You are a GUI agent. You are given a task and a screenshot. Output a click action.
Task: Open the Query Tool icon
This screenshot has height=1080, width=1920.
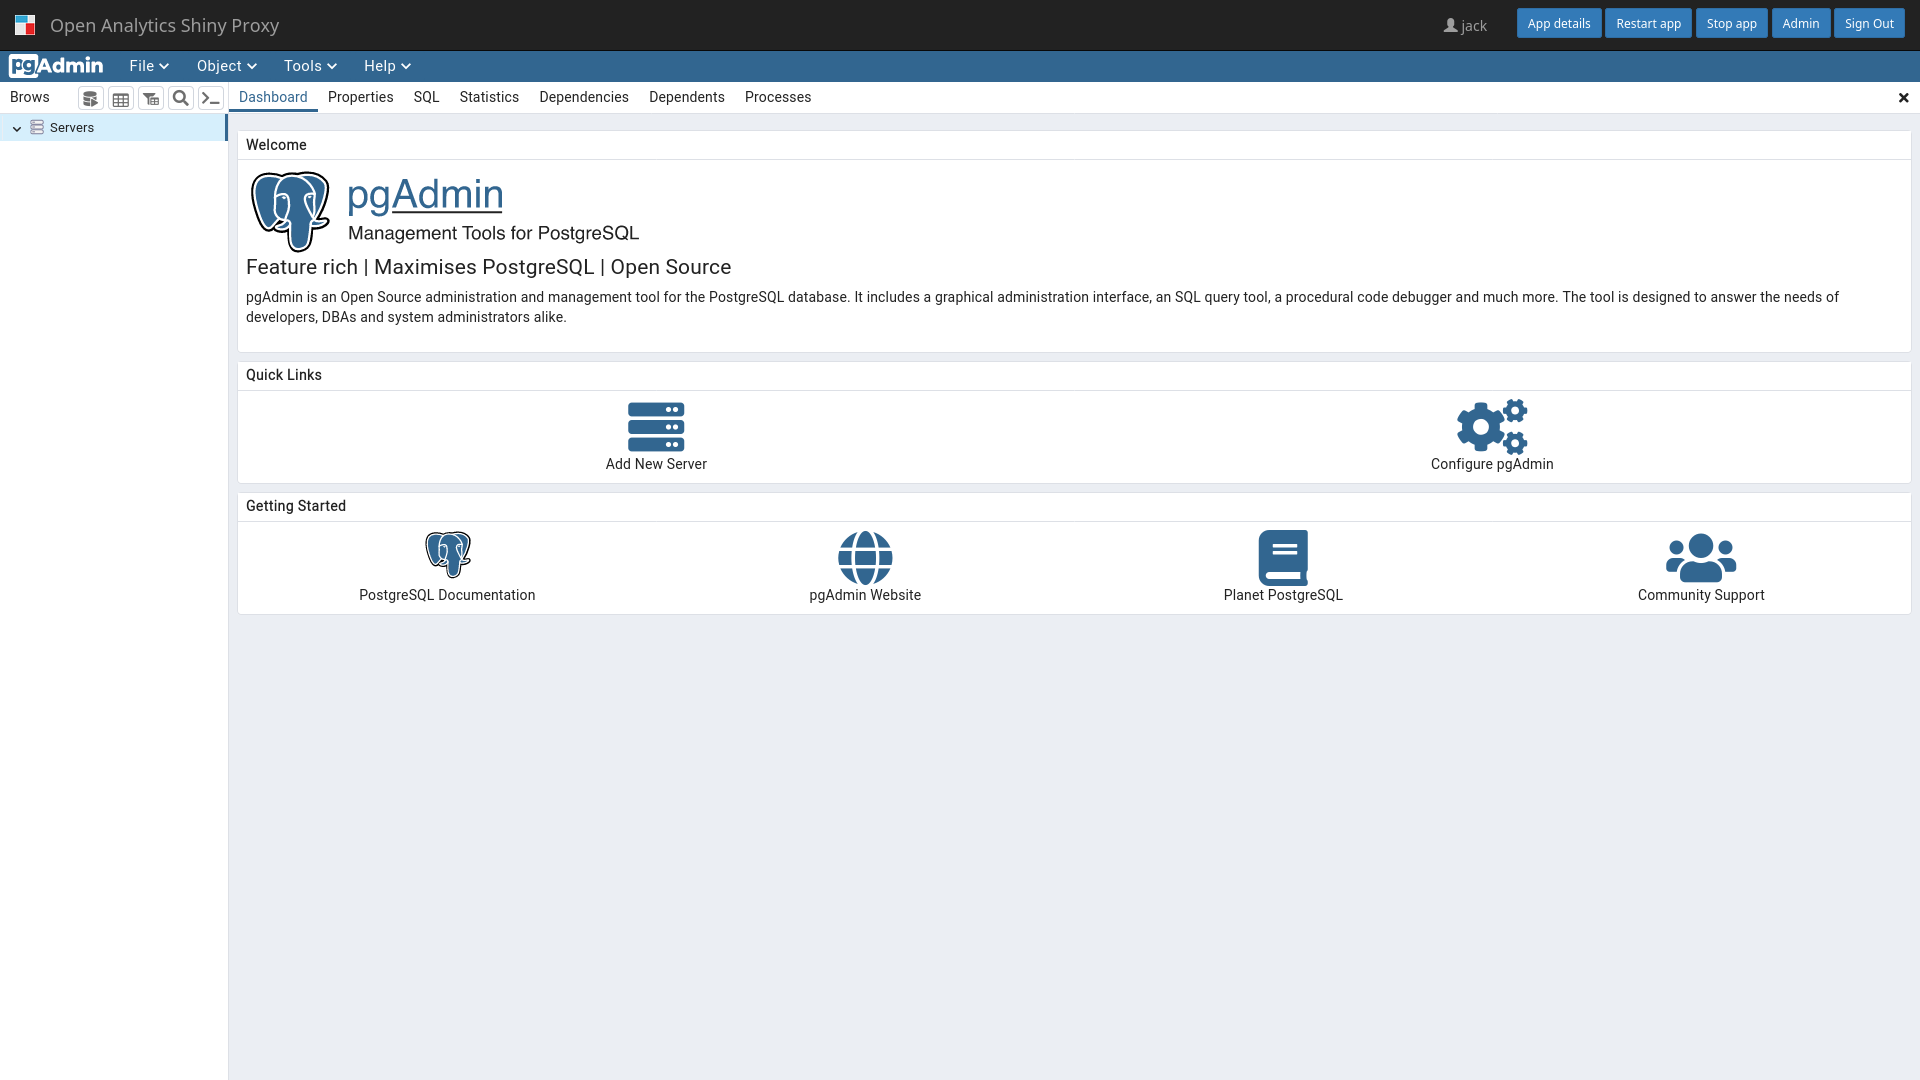point(91,98)
